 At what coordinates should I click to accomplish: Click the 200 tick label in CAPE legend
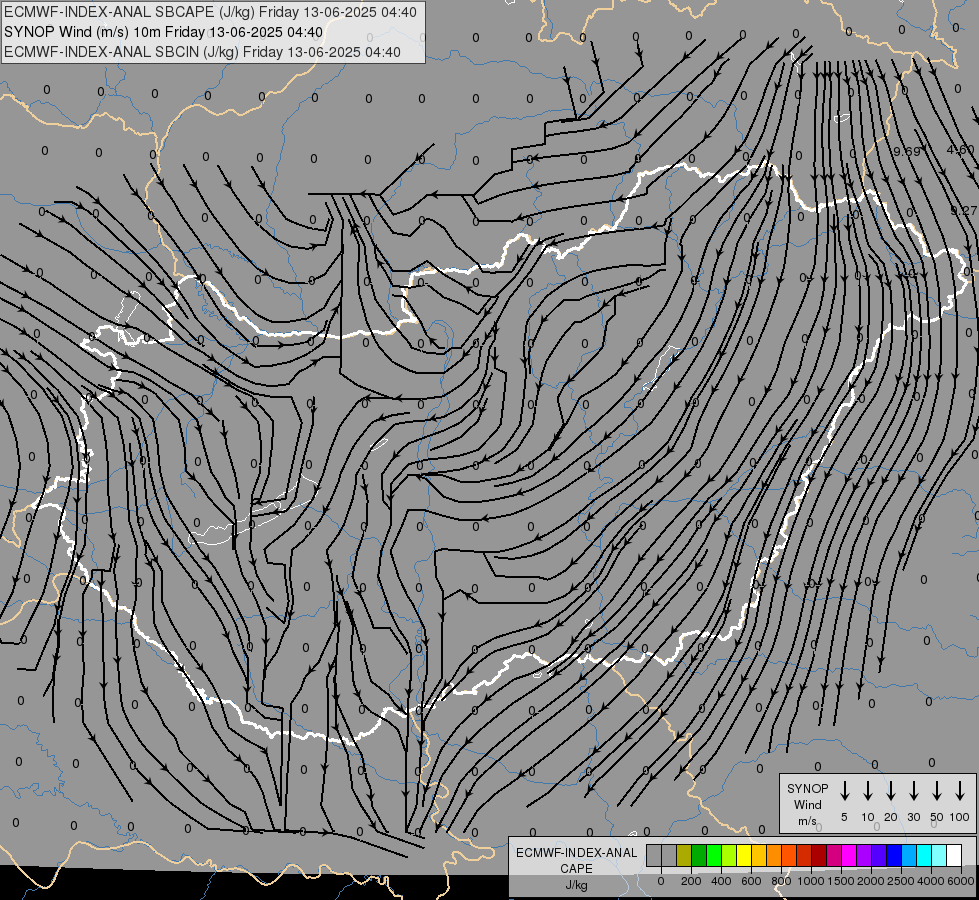(691, 881)
